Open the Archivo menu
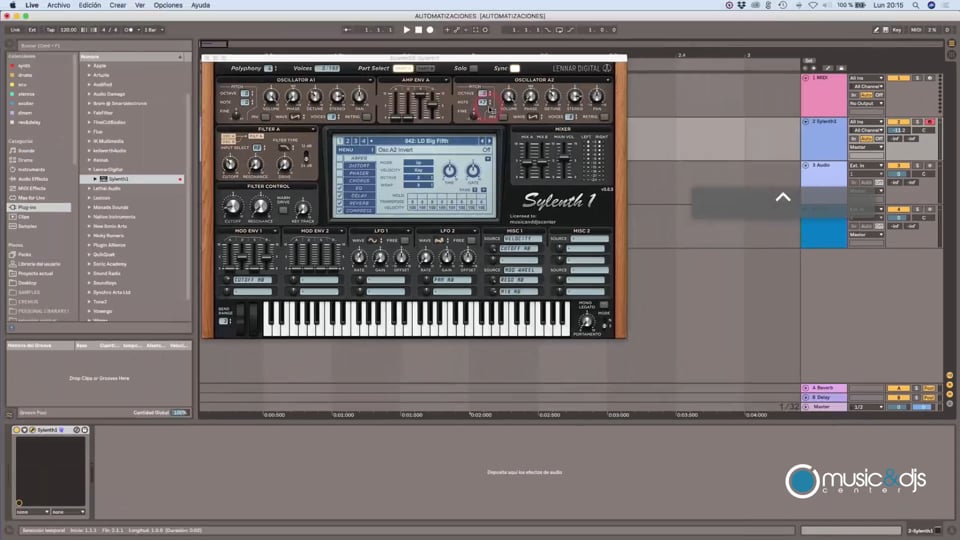The image size is (960, 540). [x=59, y=5]
